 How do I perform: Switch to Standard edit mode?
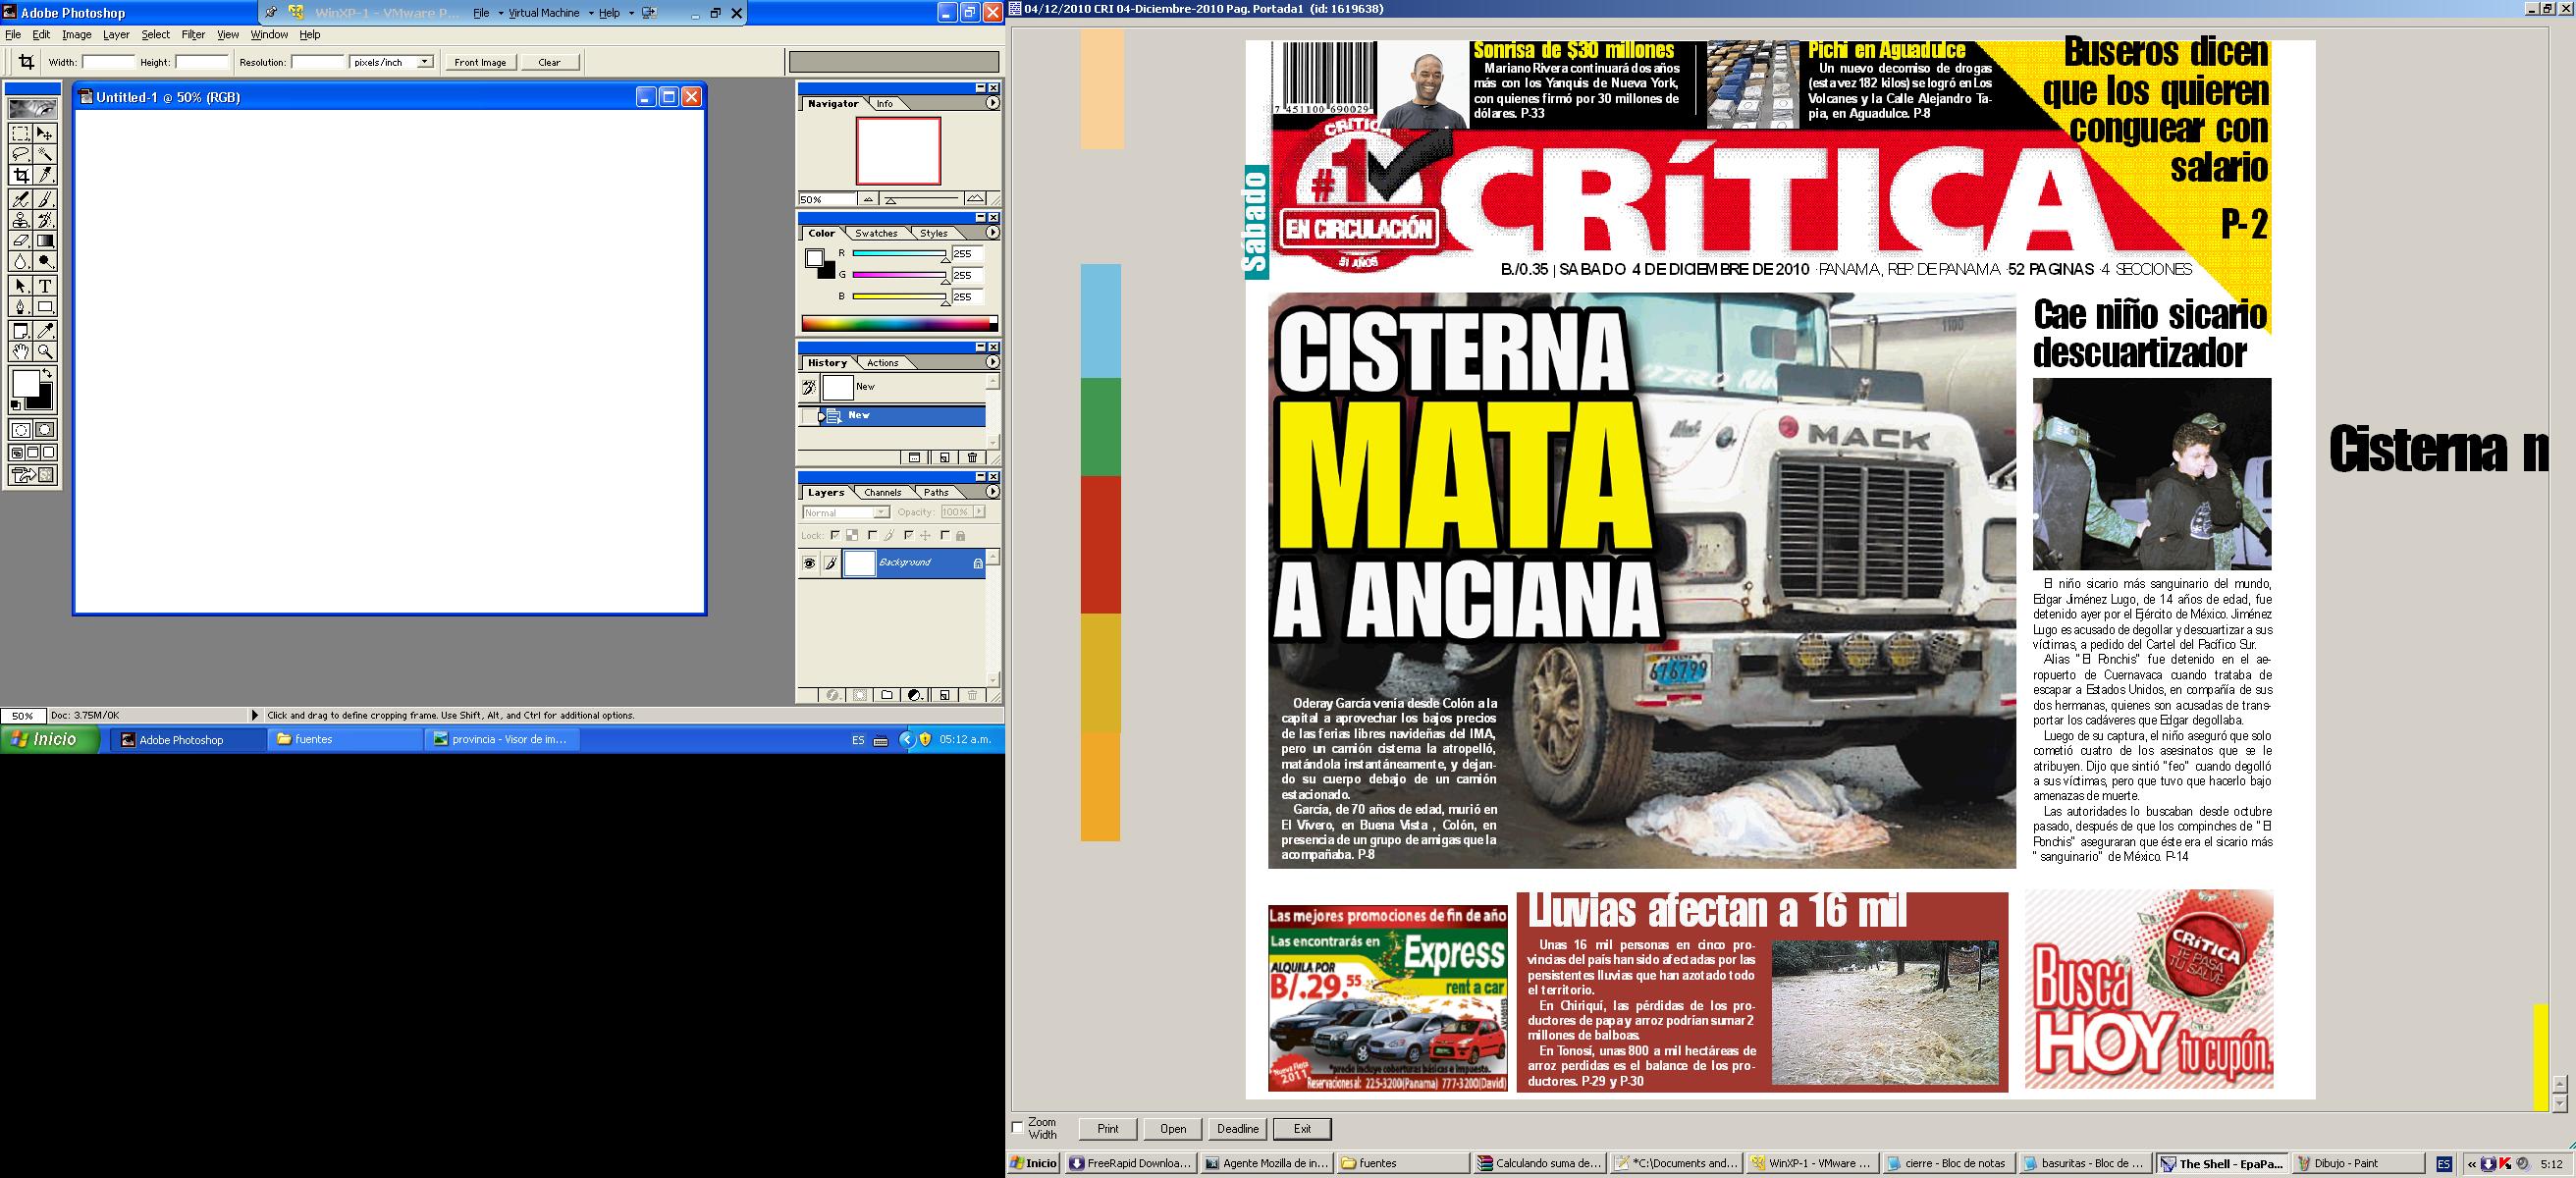point(20,430)
